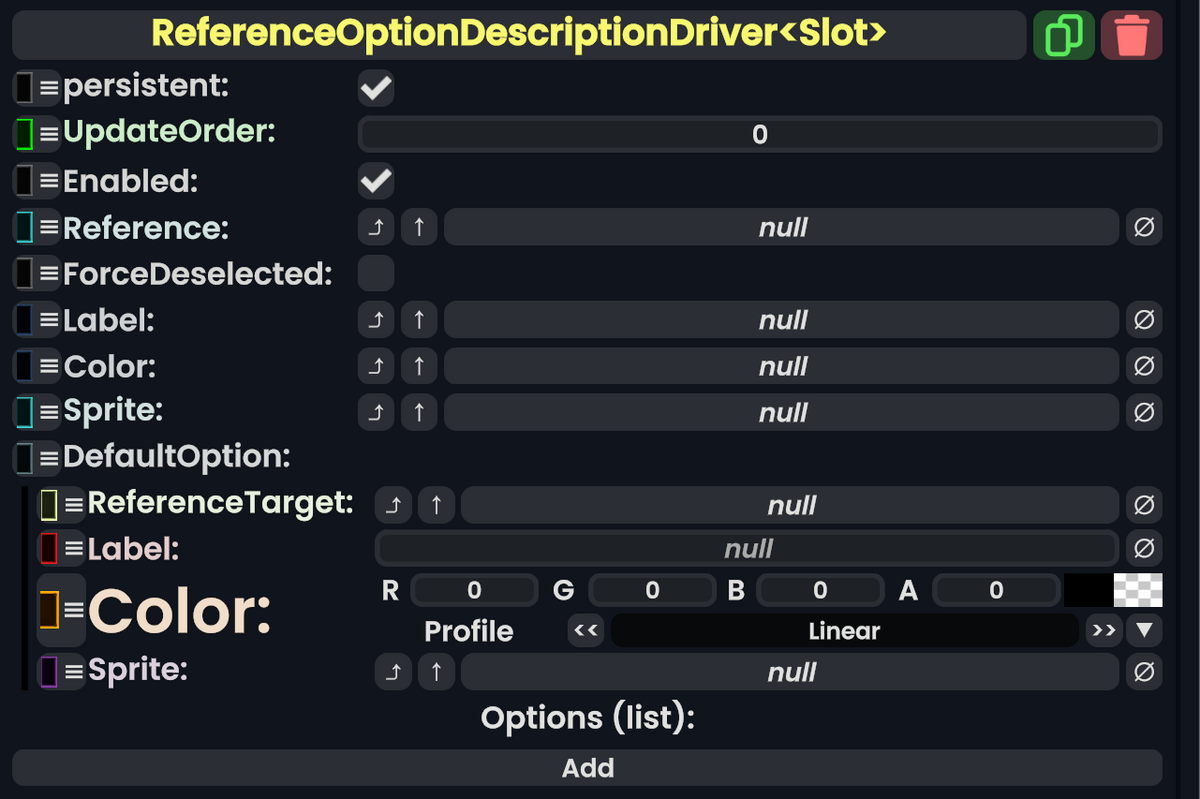1200x799 pixels.
Task: Clear the Reference field with Ø icon
Action: click(1144, 227)
